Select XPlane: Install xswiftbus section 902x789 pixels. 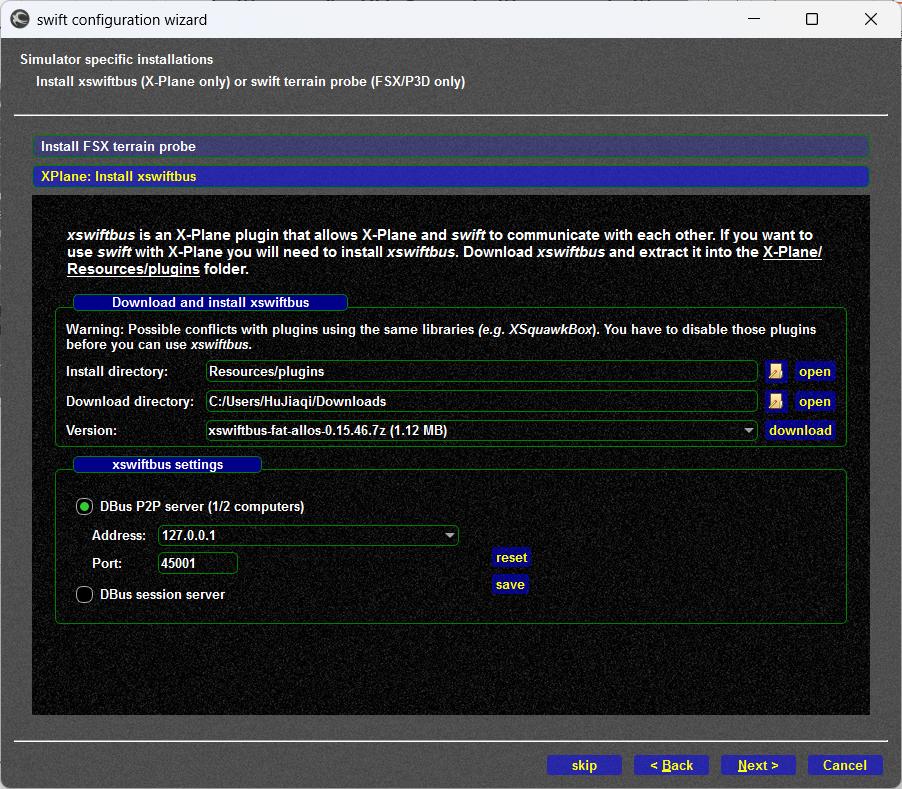(450, 177)
